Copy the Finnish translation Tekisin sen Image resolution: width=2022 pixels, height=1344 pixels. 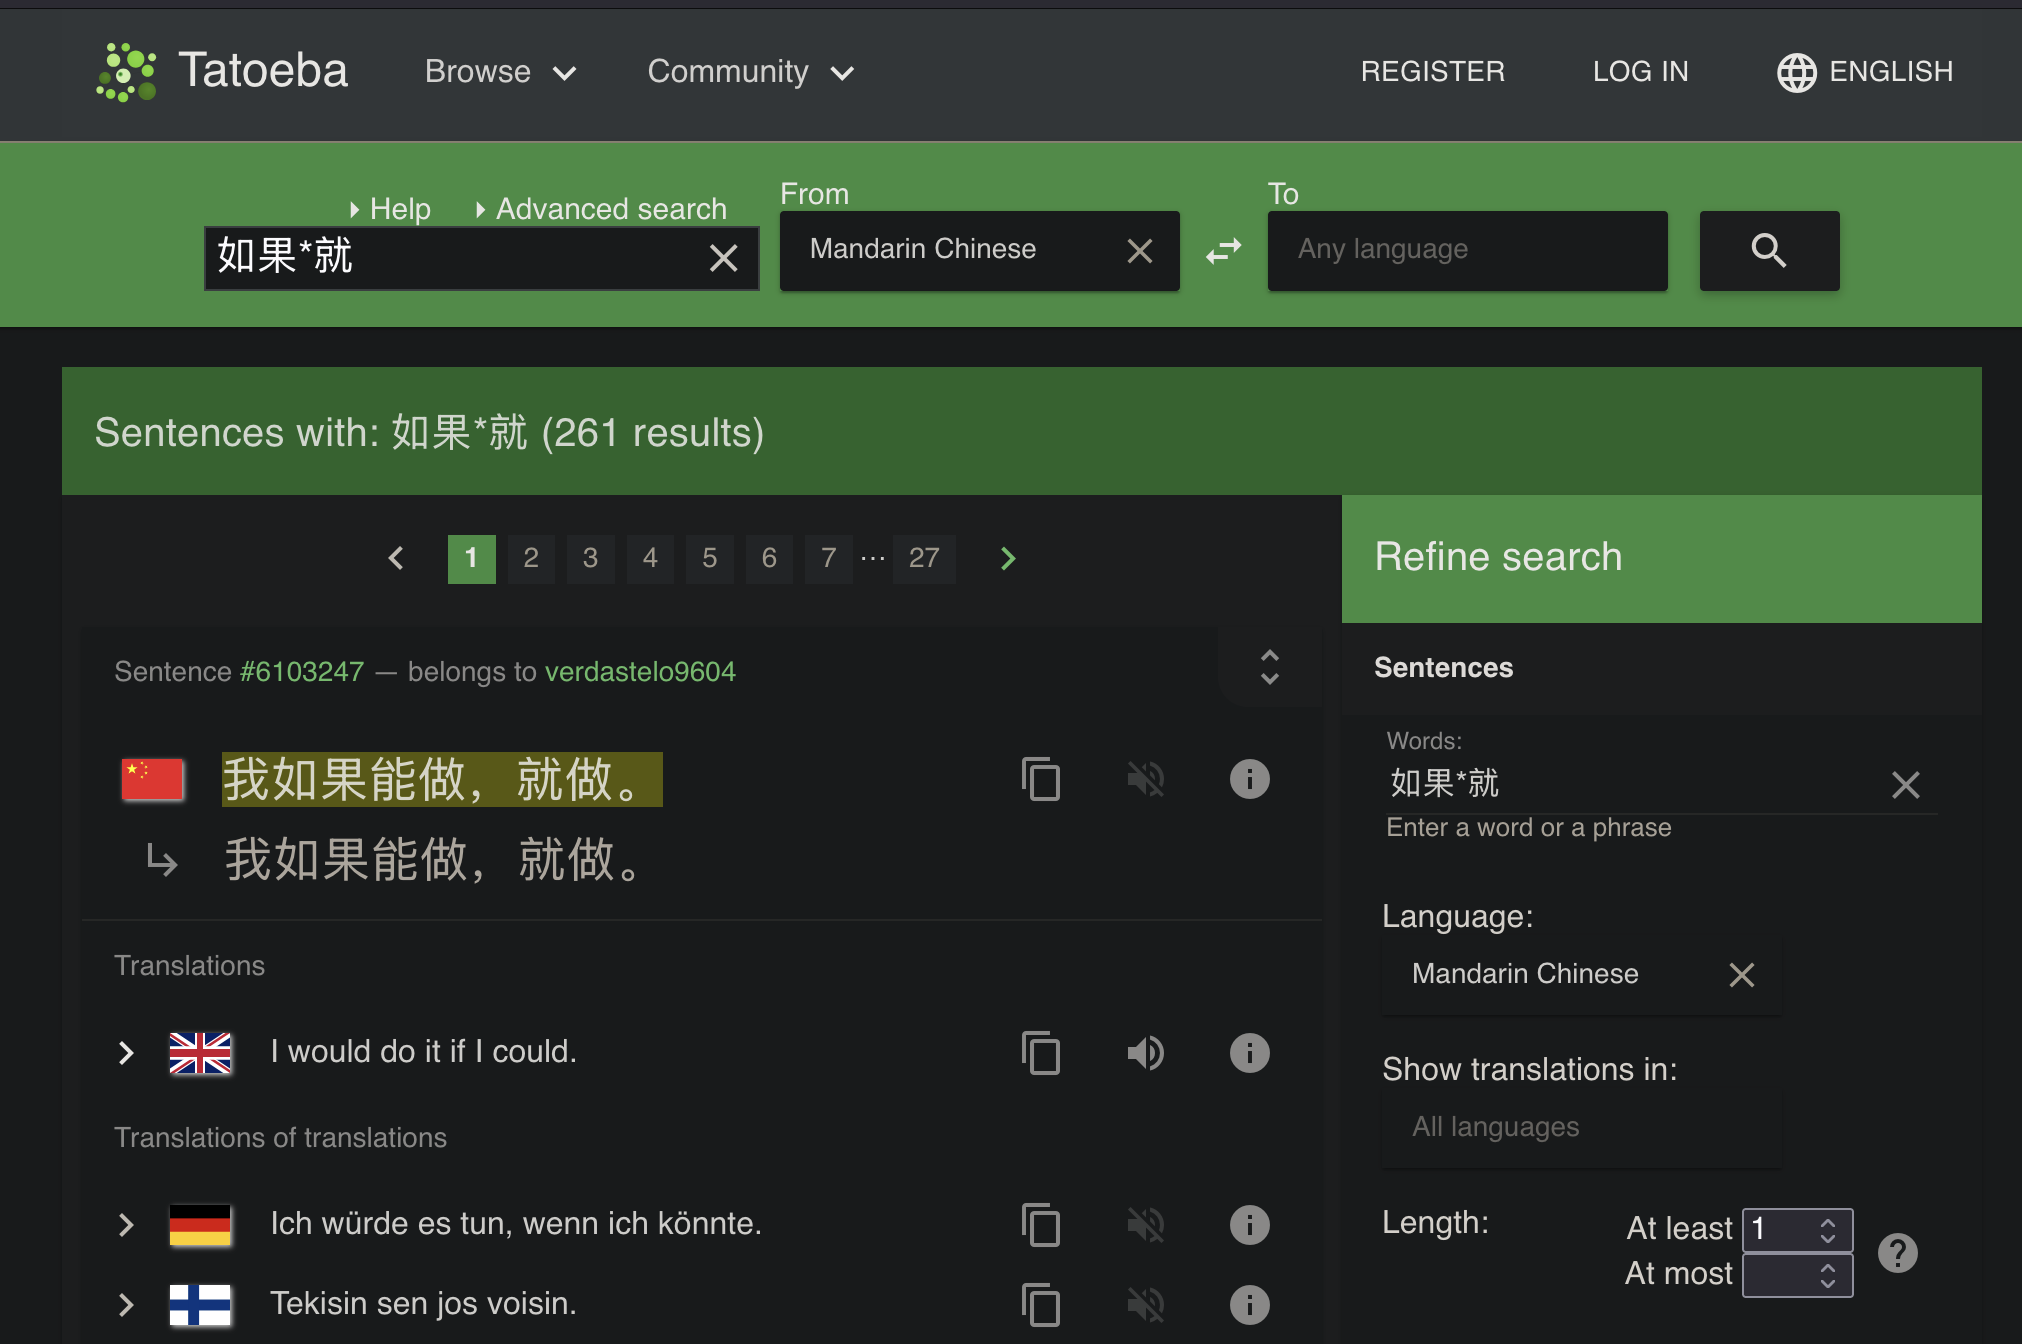[x=1041, y=1304]
